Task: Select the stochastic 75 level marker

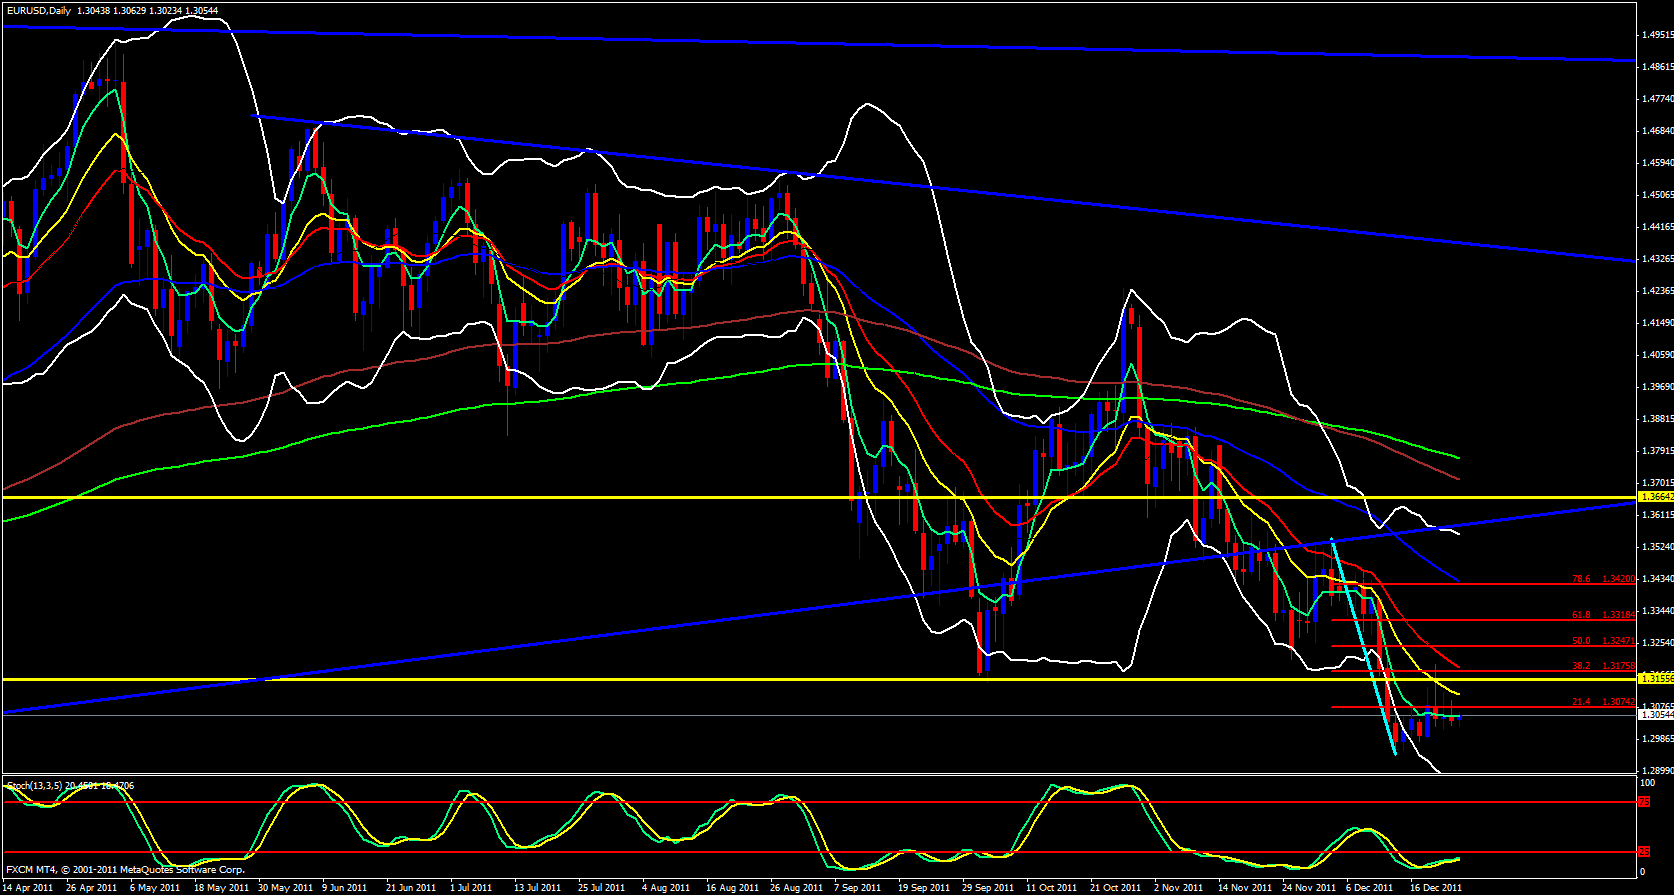Action: click(x=1644, y=802)
